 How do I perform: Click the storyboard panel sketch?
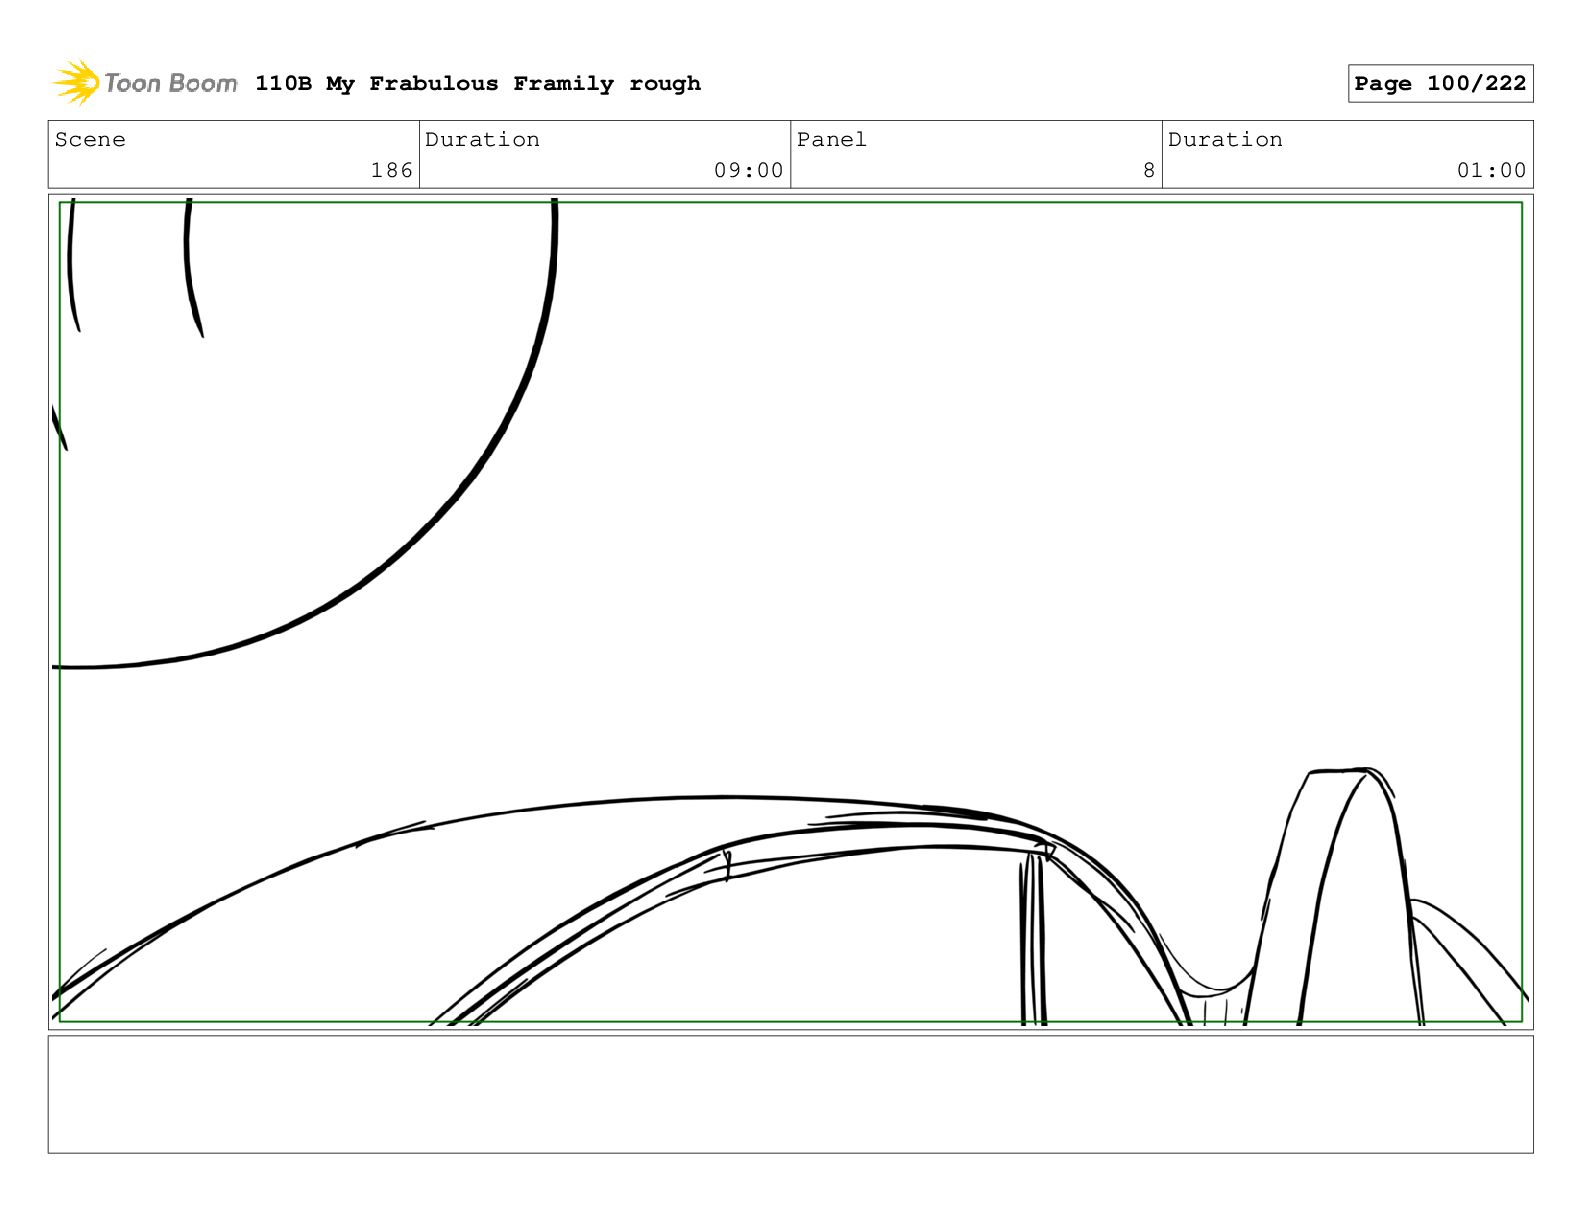790,612
